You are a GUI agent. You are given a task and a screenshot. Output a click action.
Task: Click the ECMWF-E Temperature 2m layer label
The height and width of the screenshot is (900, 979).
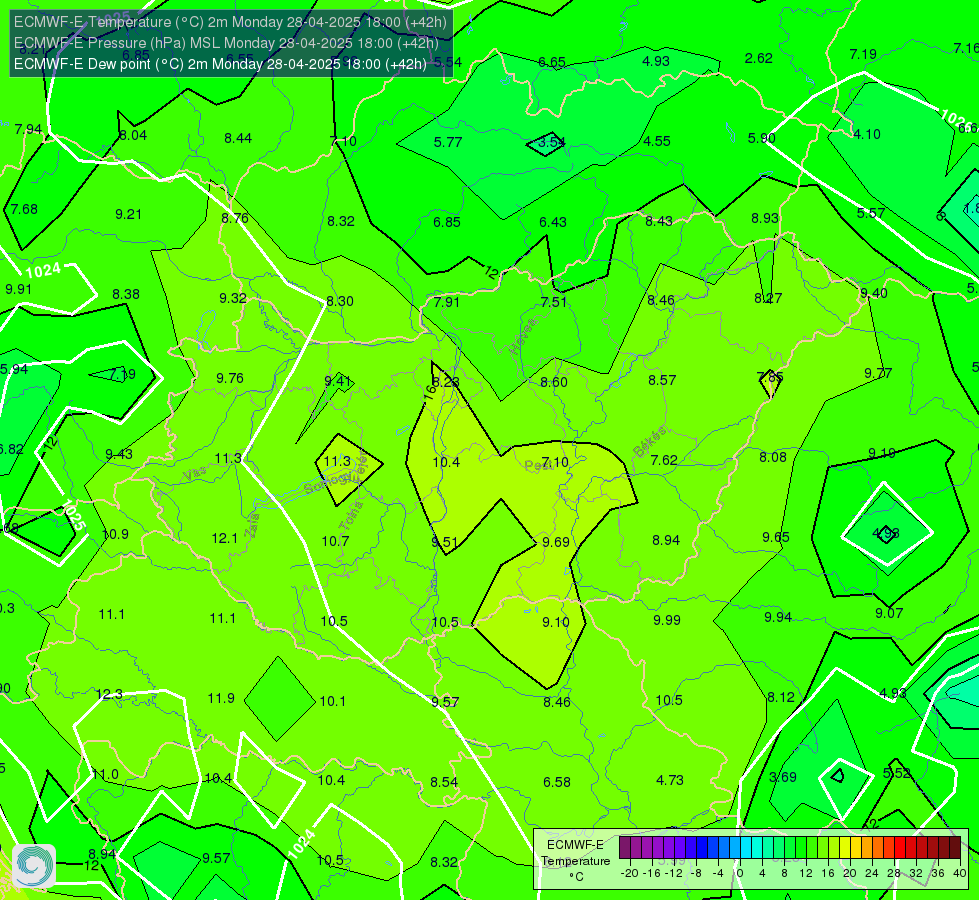230,22
